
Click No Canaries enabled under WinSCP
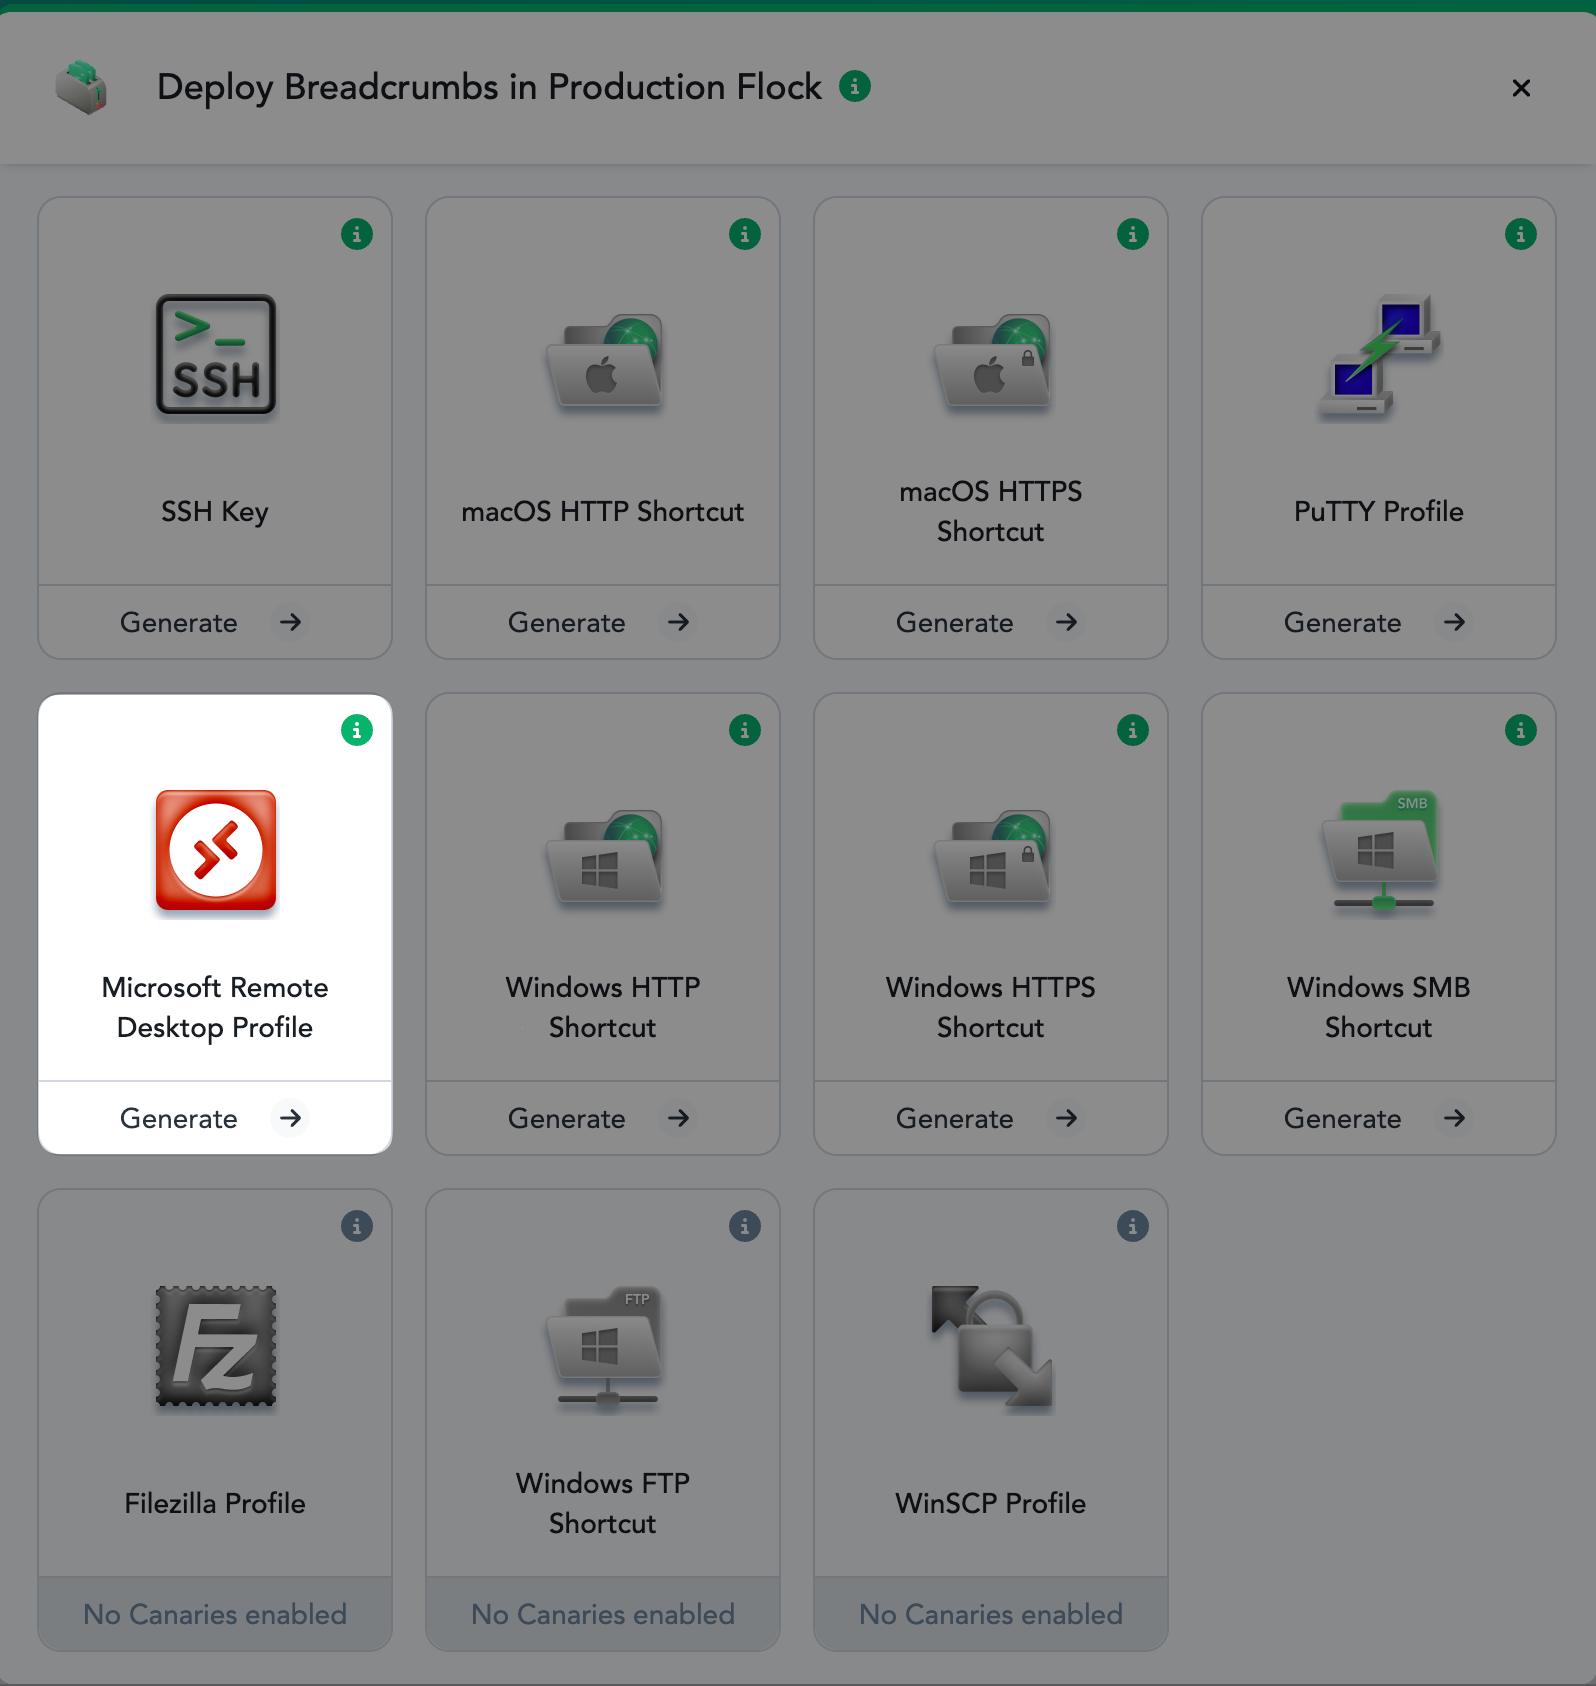[x=991, y=1614]
